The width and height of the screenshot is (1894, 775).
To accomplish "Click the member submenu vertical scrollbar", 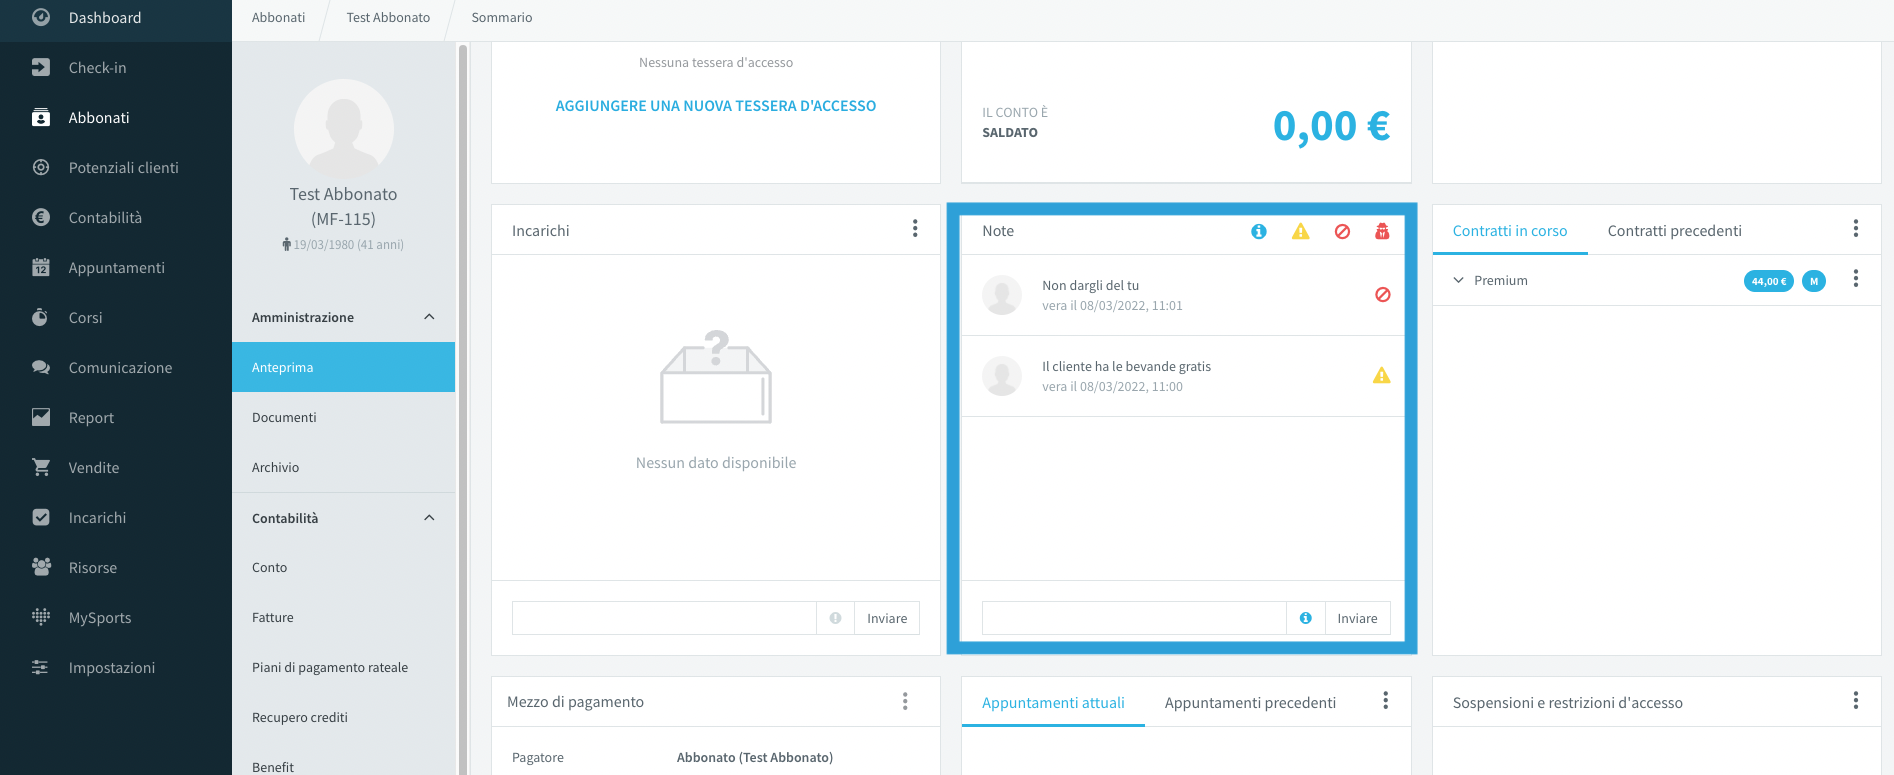I will click(463, 408).
